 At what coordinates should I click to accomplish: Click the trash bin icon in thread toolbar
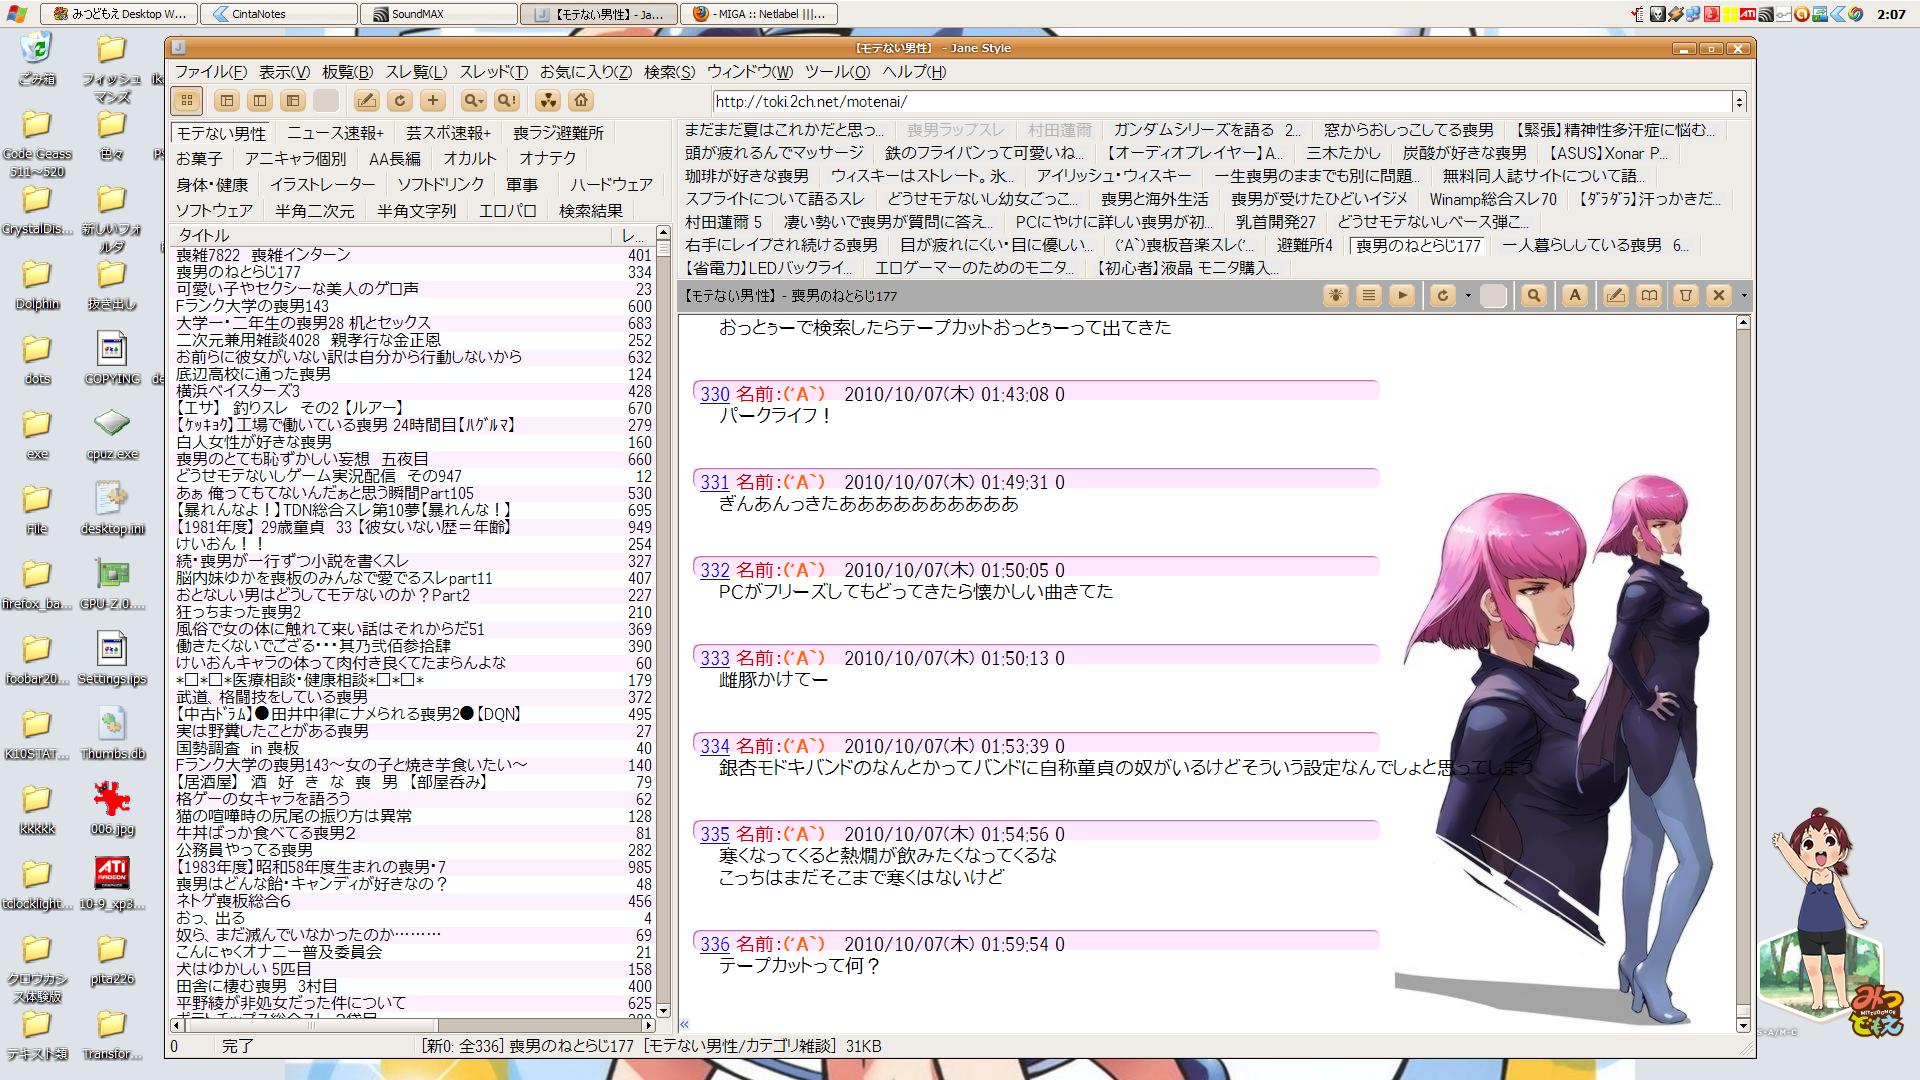click(x=1686, y=295)
